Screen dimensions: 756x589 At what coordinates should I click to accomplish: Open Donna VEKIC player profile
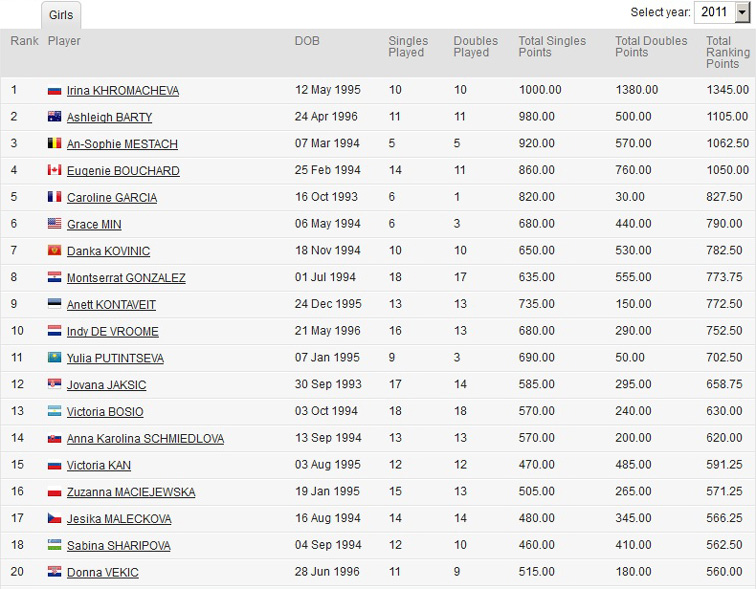tap(102, 573)
